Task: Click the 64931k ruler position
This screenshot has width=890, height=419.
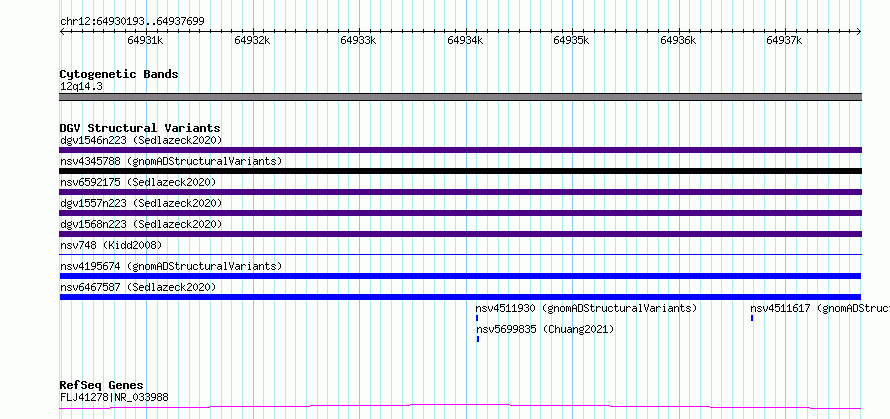Action: click(x=145, y=40)
